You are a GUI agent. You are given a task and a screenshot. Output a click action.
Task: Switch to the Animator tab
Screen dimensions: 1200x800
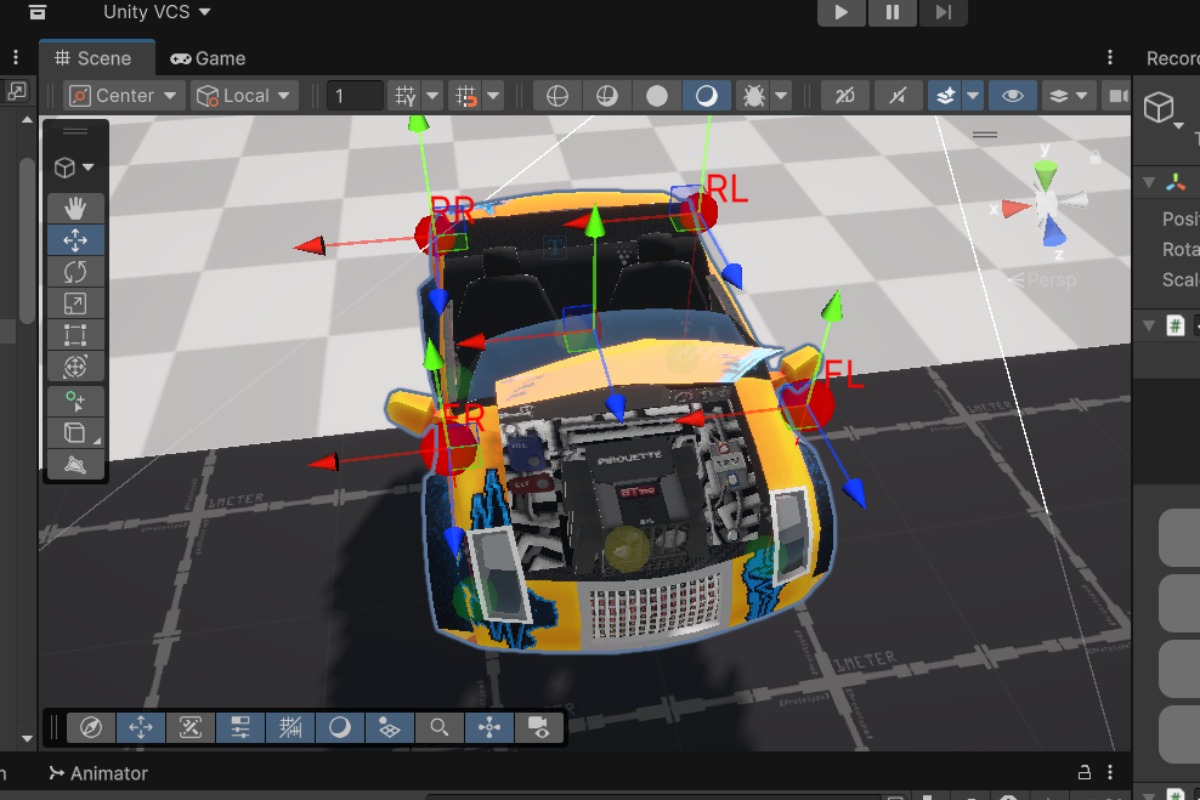tap(98, 773)
